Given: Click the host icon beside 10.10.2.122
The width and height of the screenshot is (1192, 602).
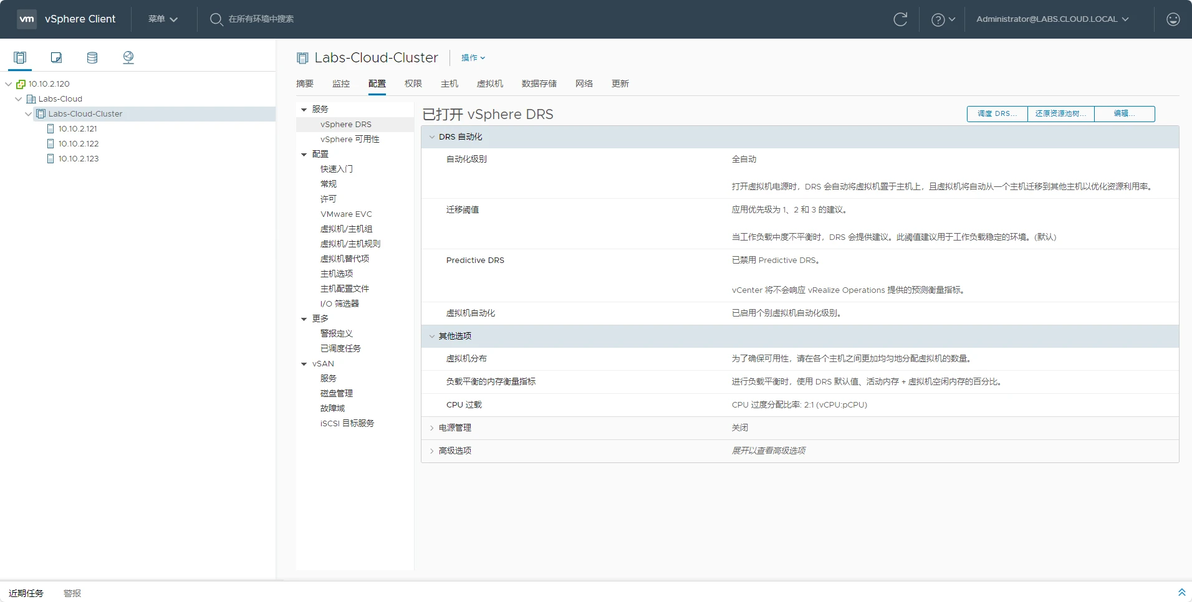Looking at the screenshot, I should (51, 144).
